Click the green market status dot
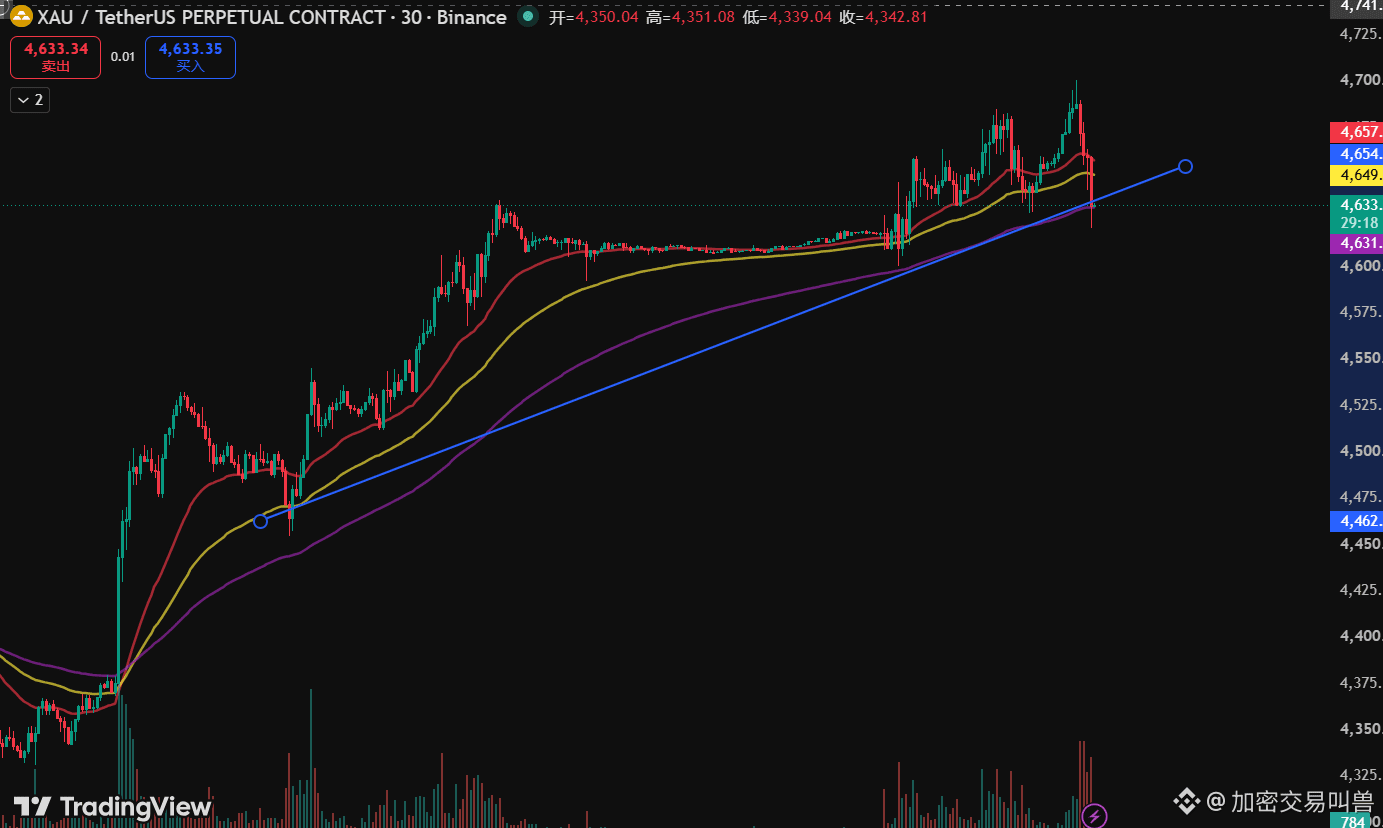The image size is (1383, 828). (x=526, y=17)
